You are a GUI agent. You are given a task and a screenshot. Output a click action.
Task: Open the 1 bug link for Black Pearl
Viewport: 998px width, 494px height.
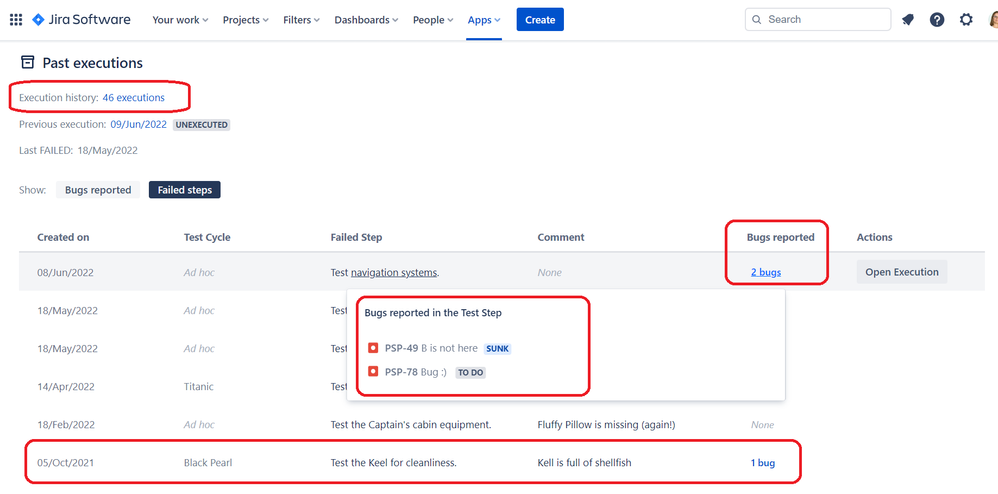click(763, 463)
